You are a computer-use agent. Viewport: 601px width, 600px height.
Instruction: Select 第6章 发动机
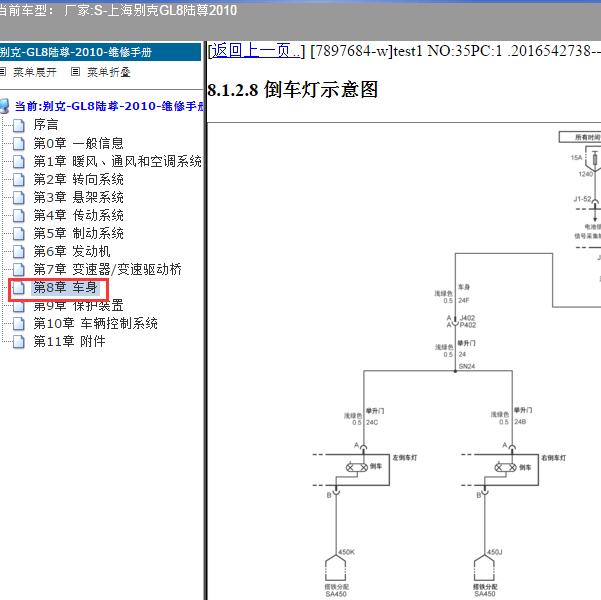point(72,251)
